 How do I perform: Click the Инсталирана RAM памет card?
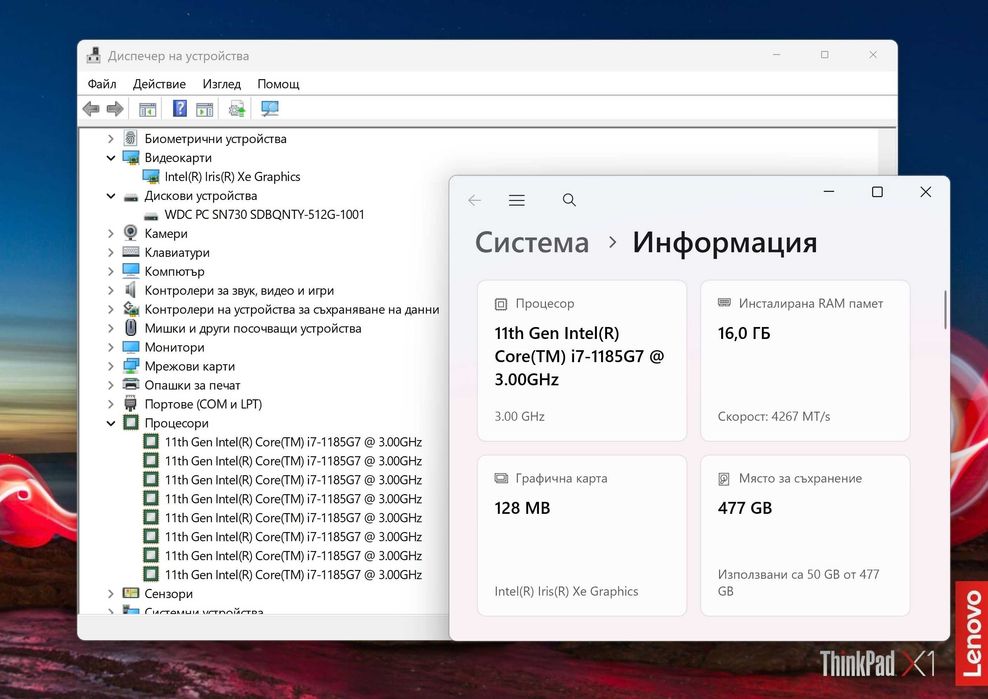pos(805,361)
